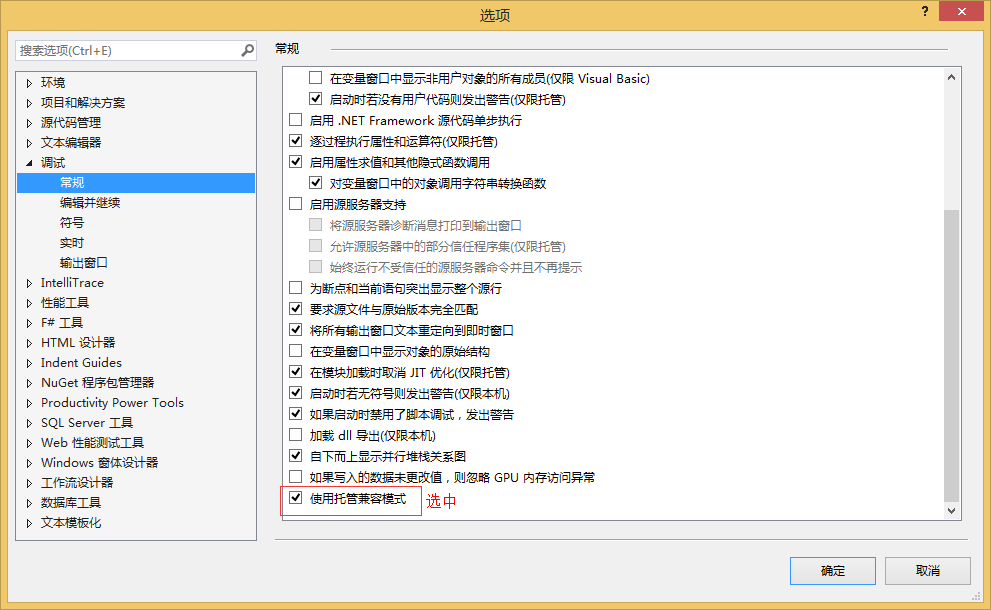Uncheck 将所有输出窗口文本重定向到即时窗口
This screenshot has height=610, width=991.
point(295,329)
